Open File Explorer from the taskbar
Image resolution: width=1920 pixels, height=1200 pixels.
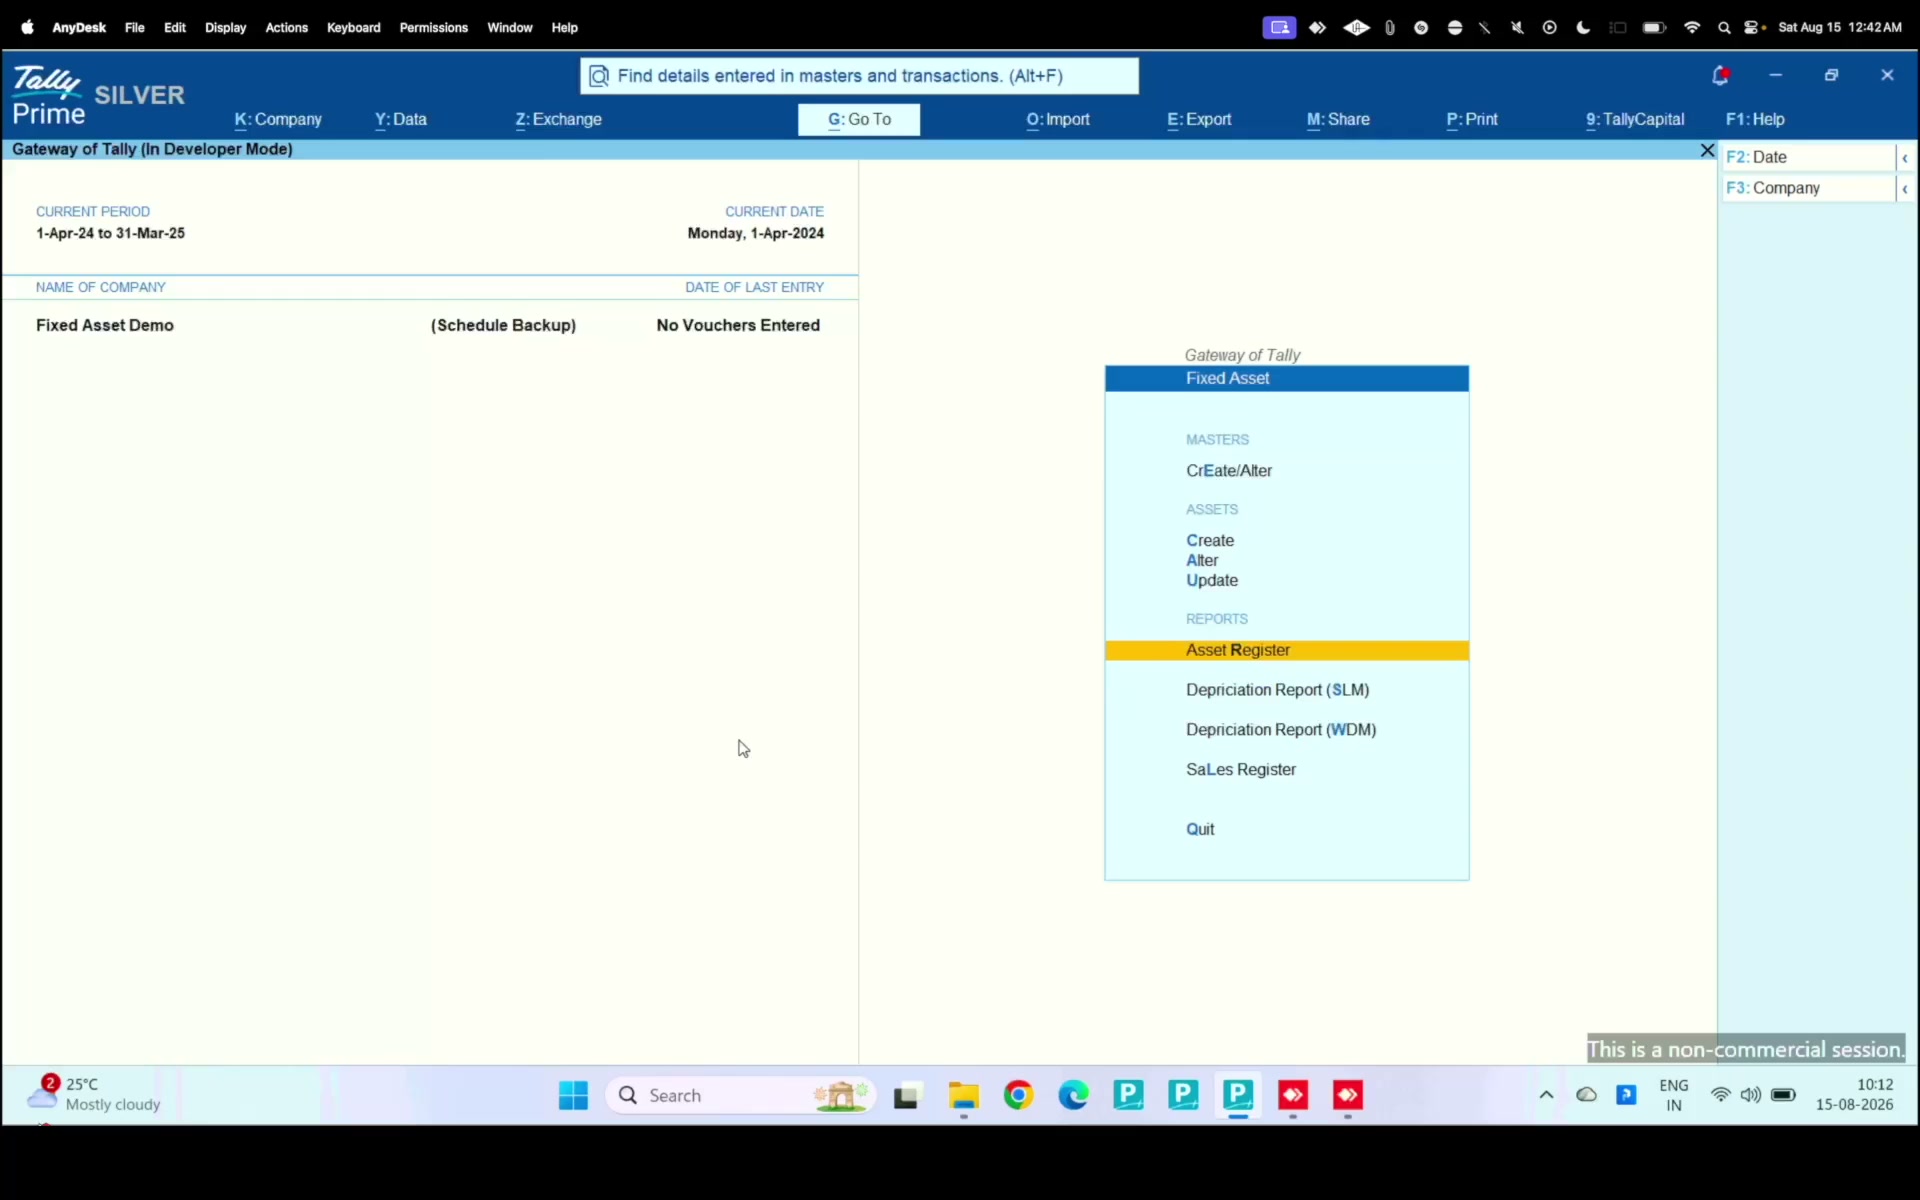click(963, 1095)
